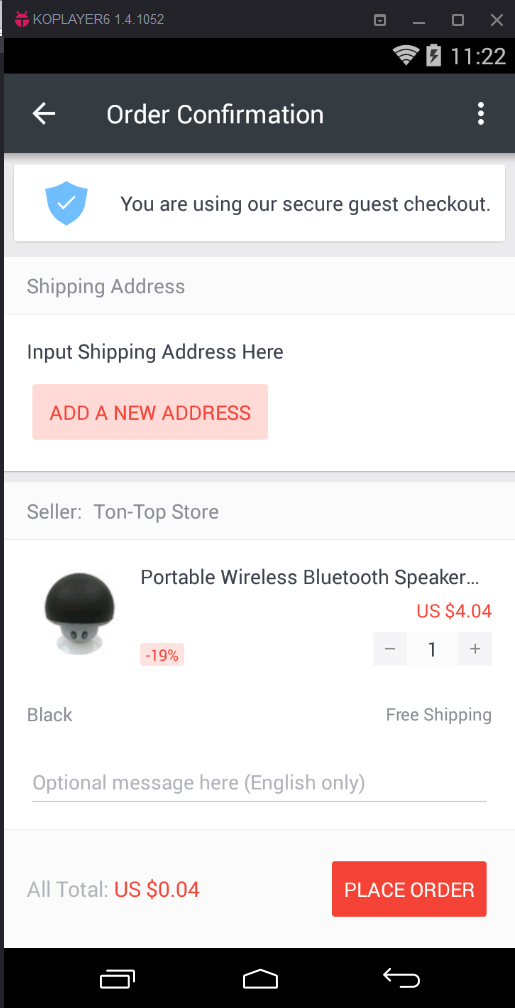Tap the Android back navigation button

pos(402,978)
